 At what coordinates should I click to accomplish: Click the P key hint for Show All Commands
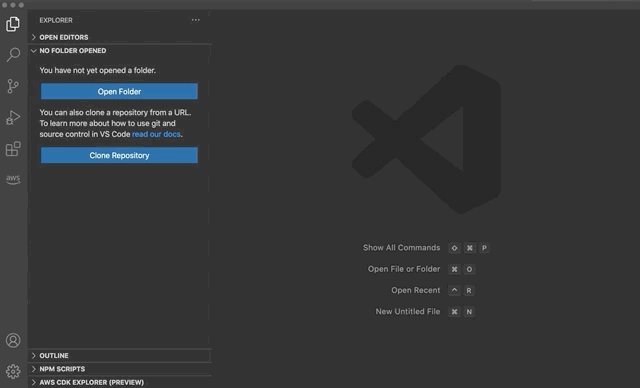[484, 248]
